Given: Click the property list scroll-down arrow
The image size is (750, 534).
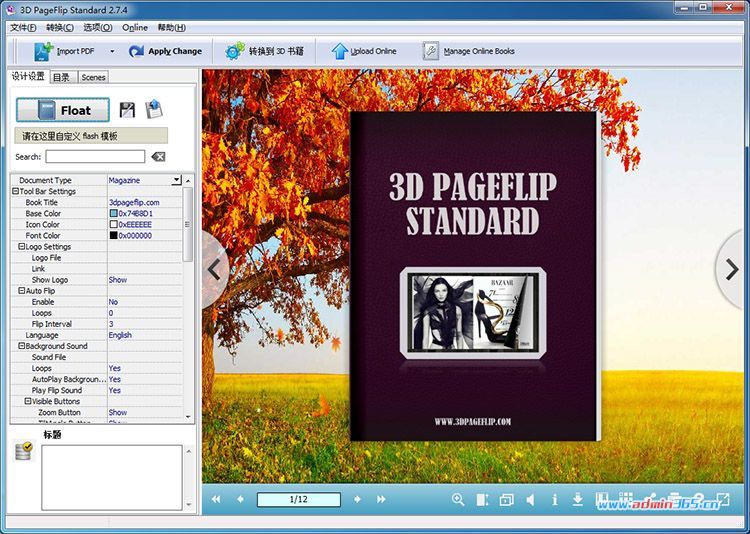Looking at the screenshot, I should click(188, 417).
